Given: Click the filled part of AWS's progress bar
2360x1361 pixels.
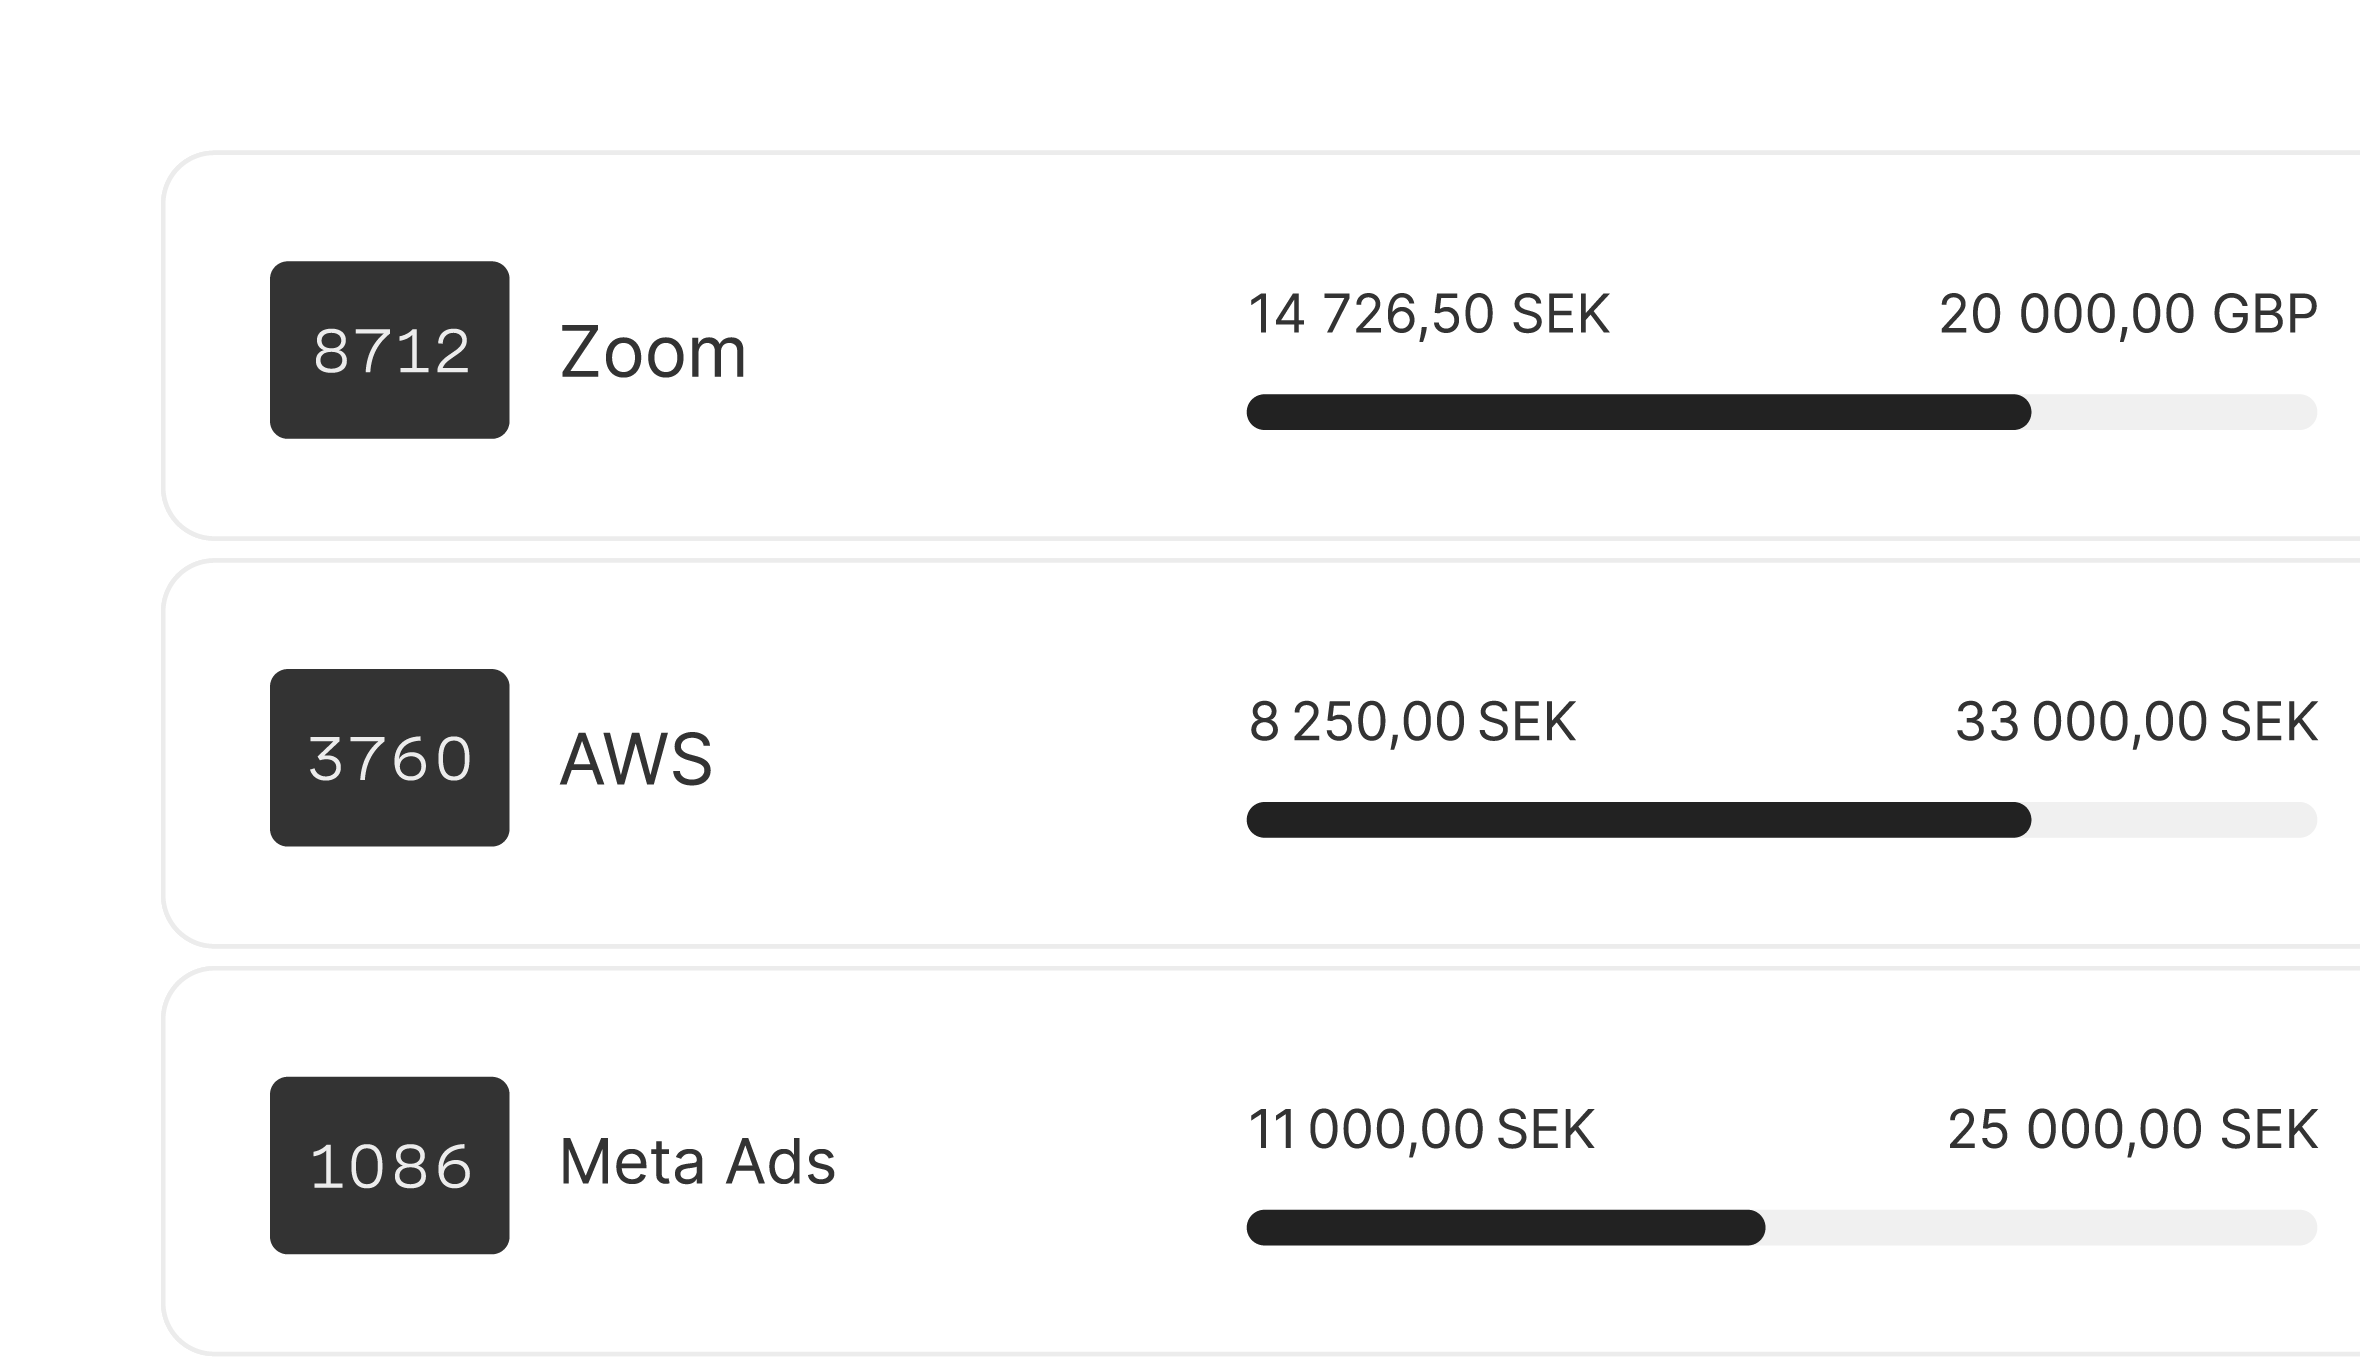Looking at the screenshot, I should 1638,820.
